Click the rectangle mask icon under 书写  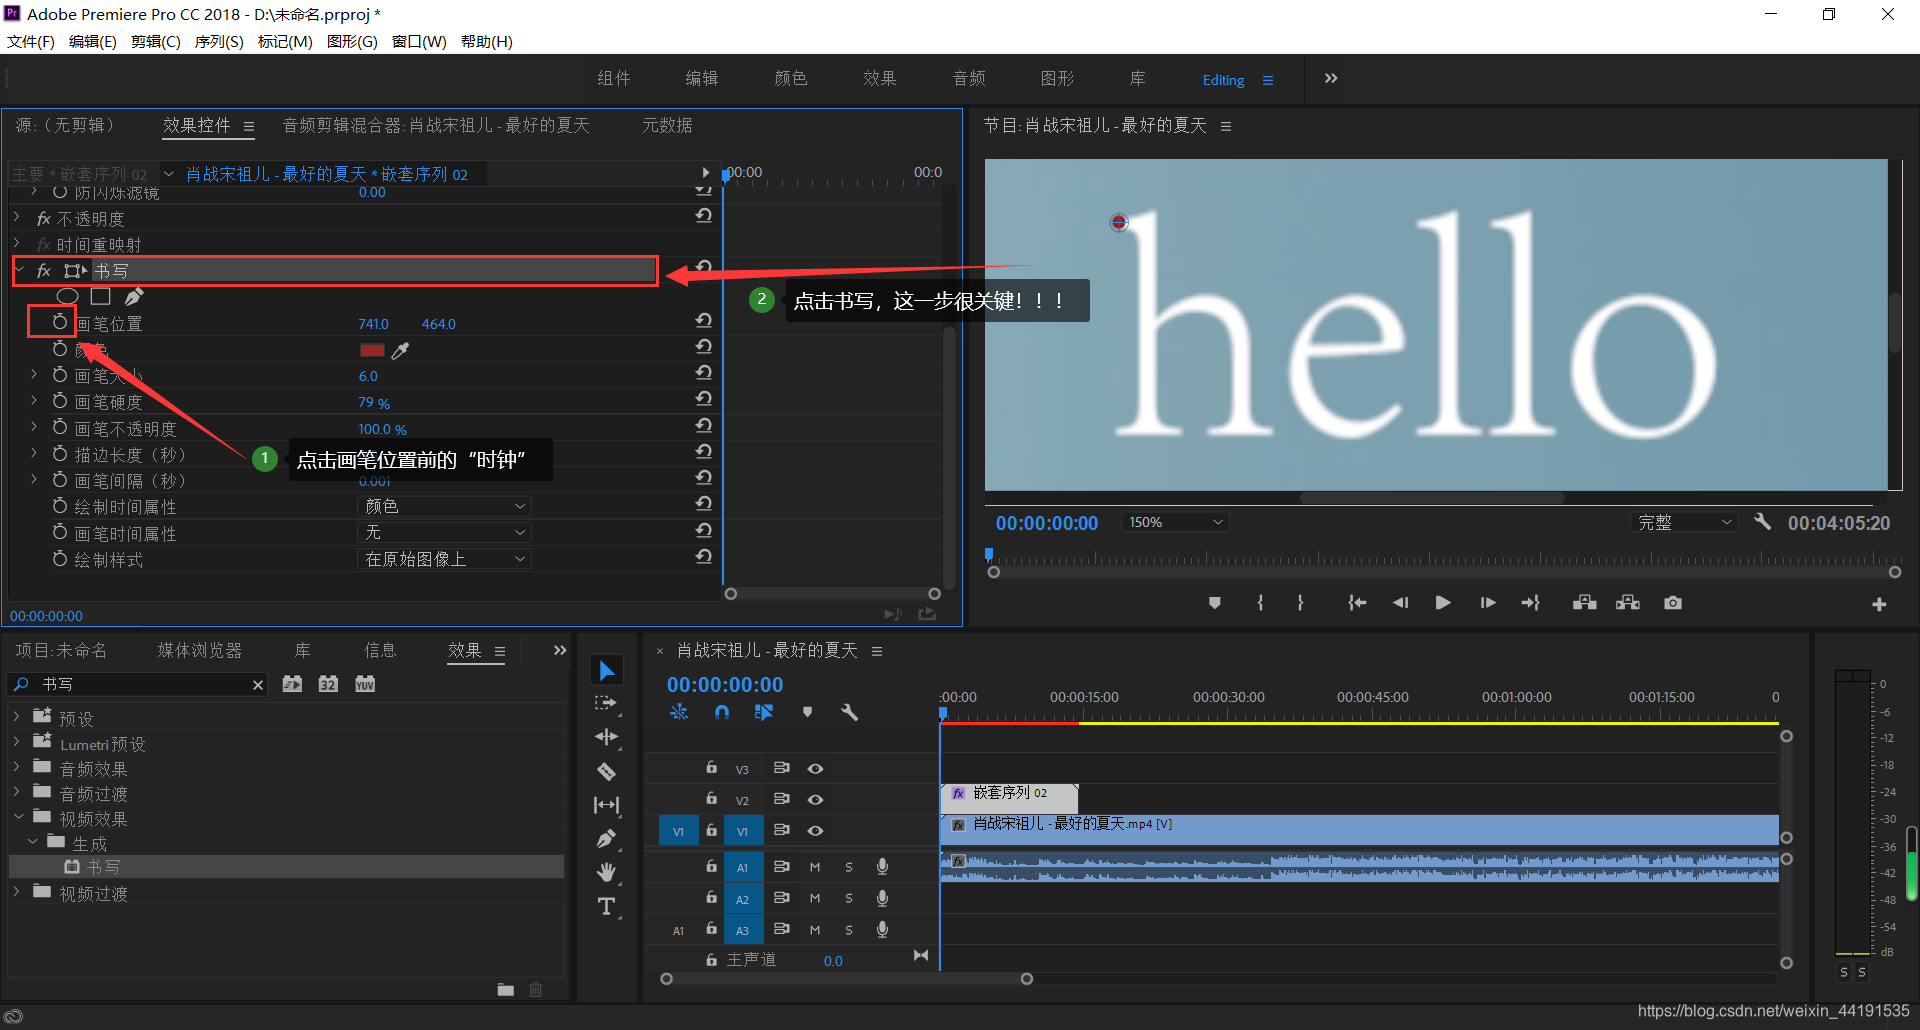pyautogui.click(x=100, y=296)
